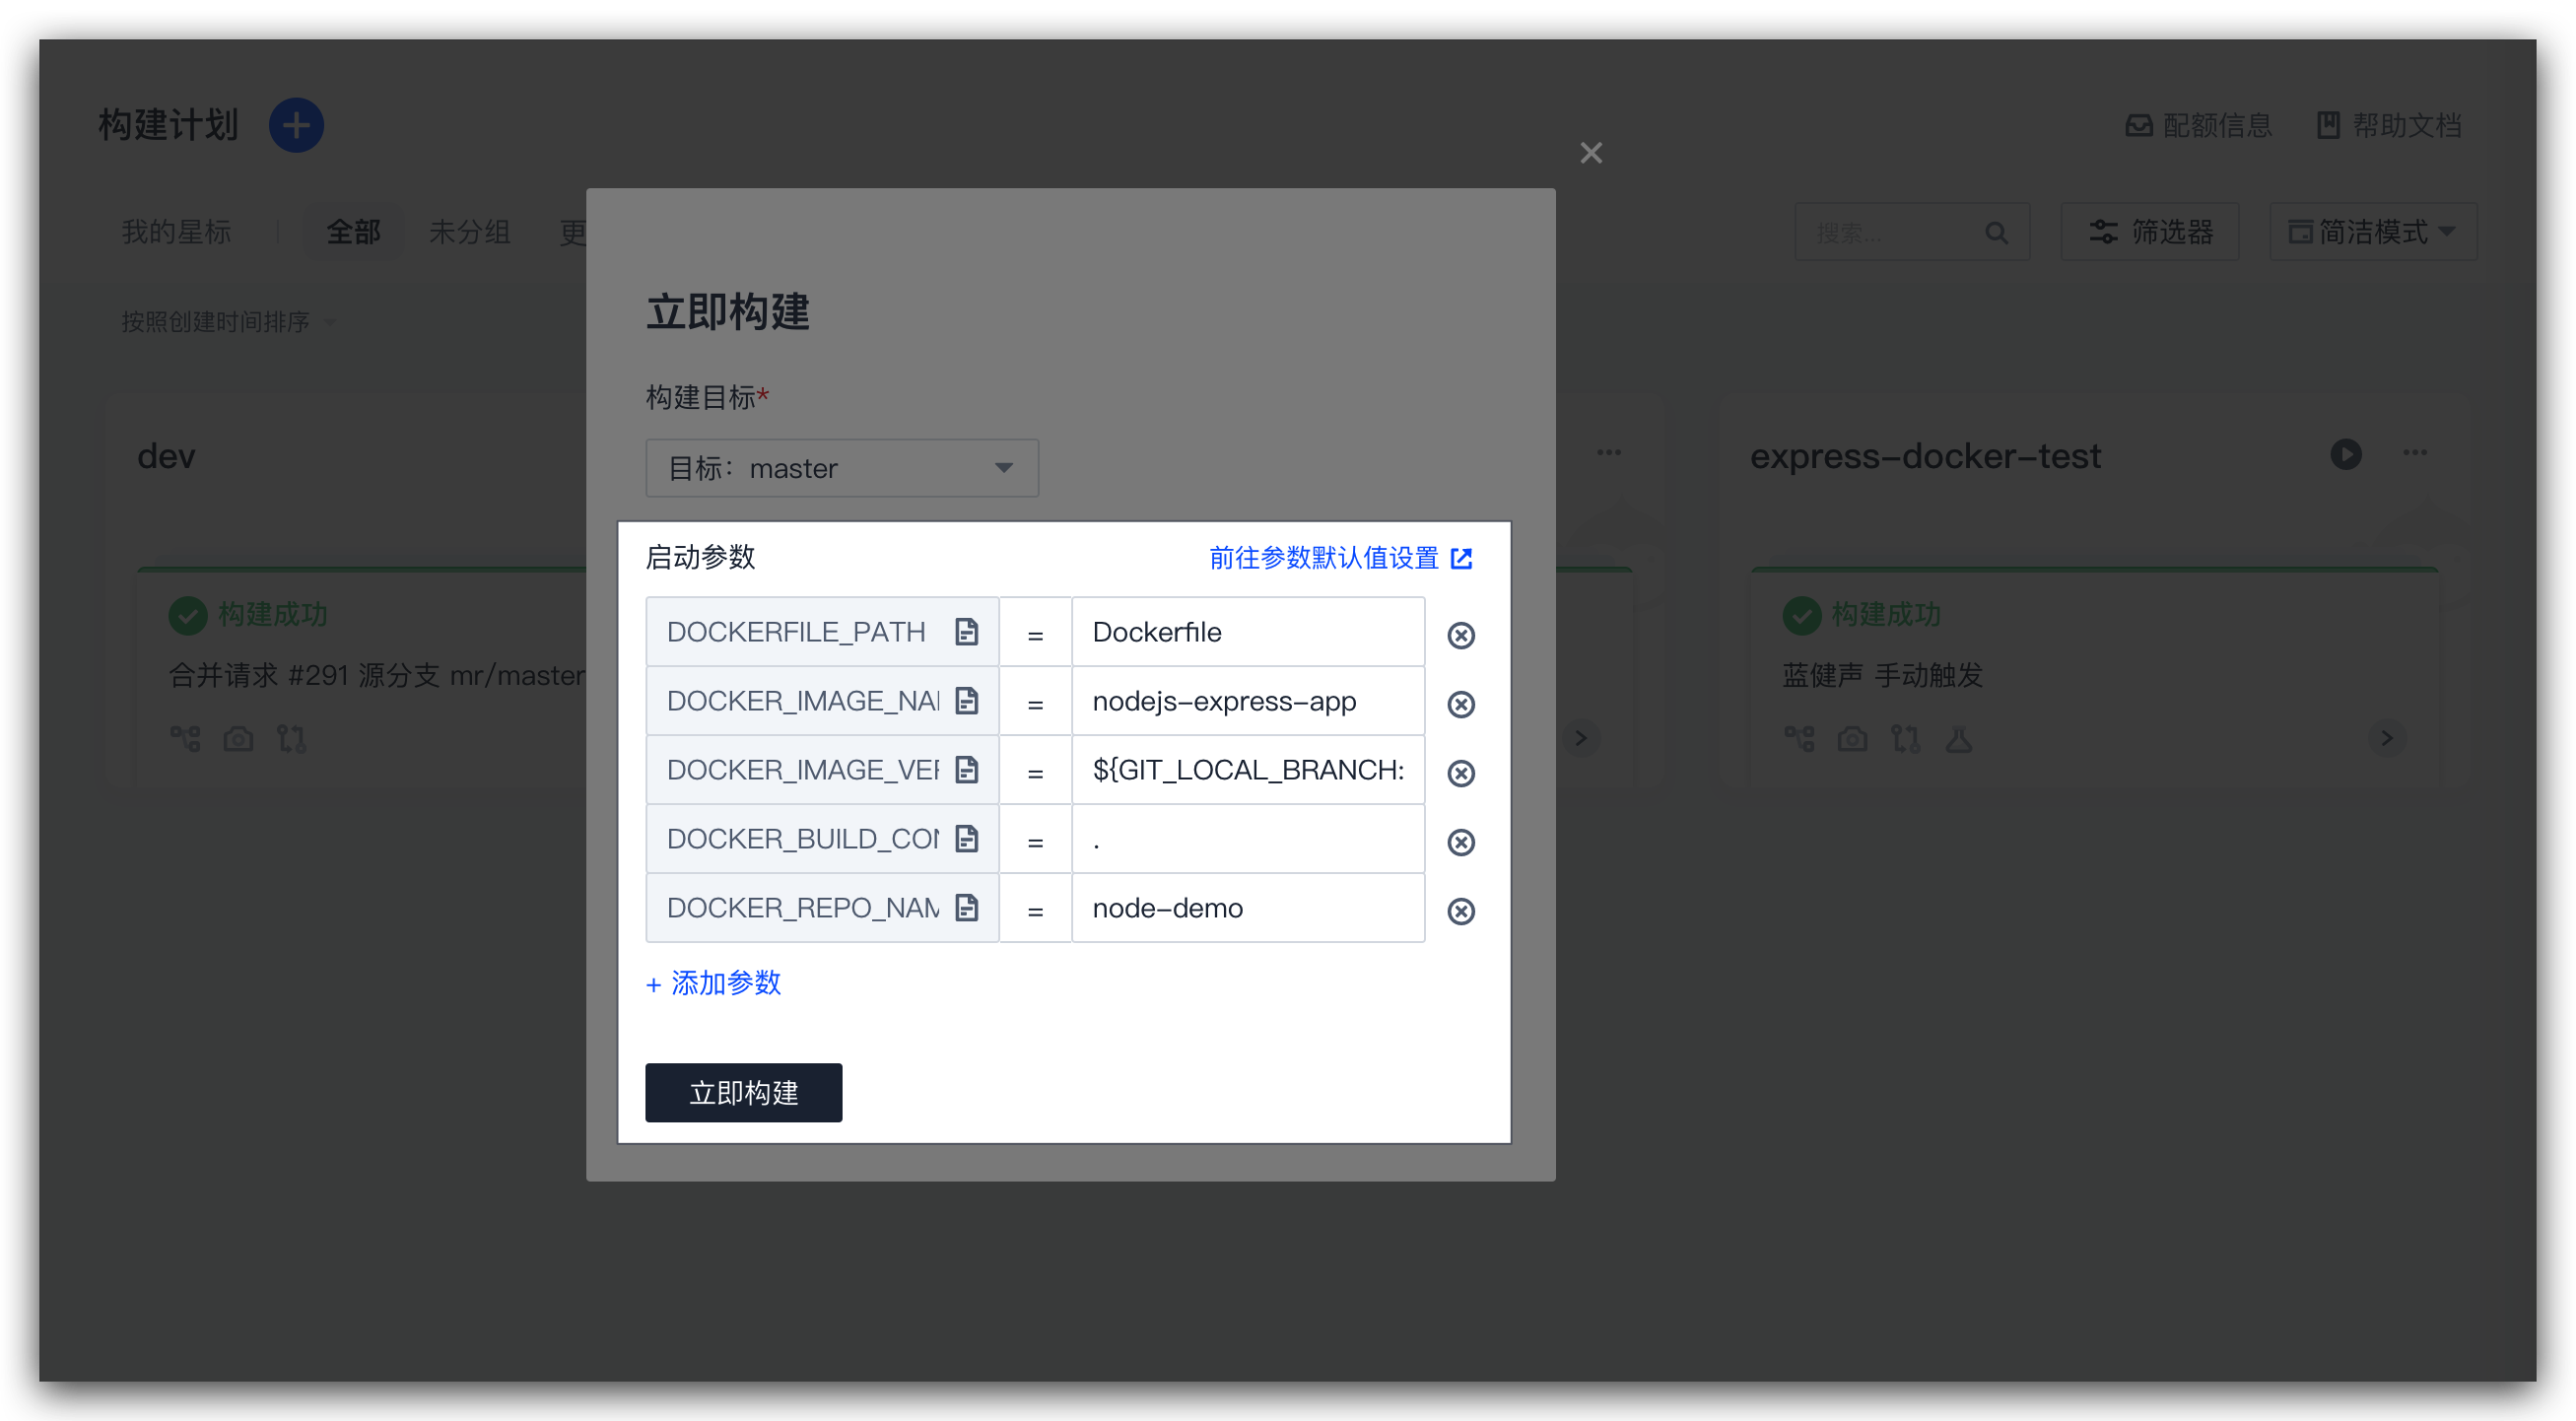Select the 全部 tab
Screen dimensions: 2576x1421
coord(353,232)
